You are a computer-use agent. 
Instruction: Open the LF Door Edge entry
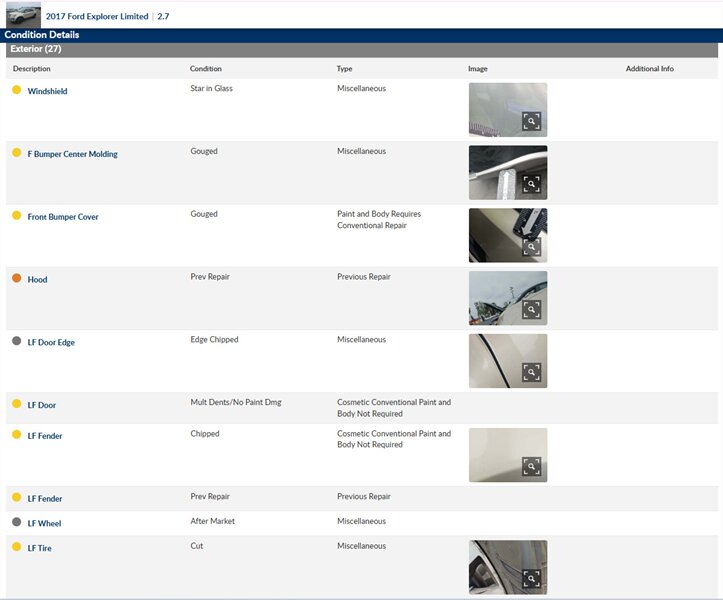50,342
